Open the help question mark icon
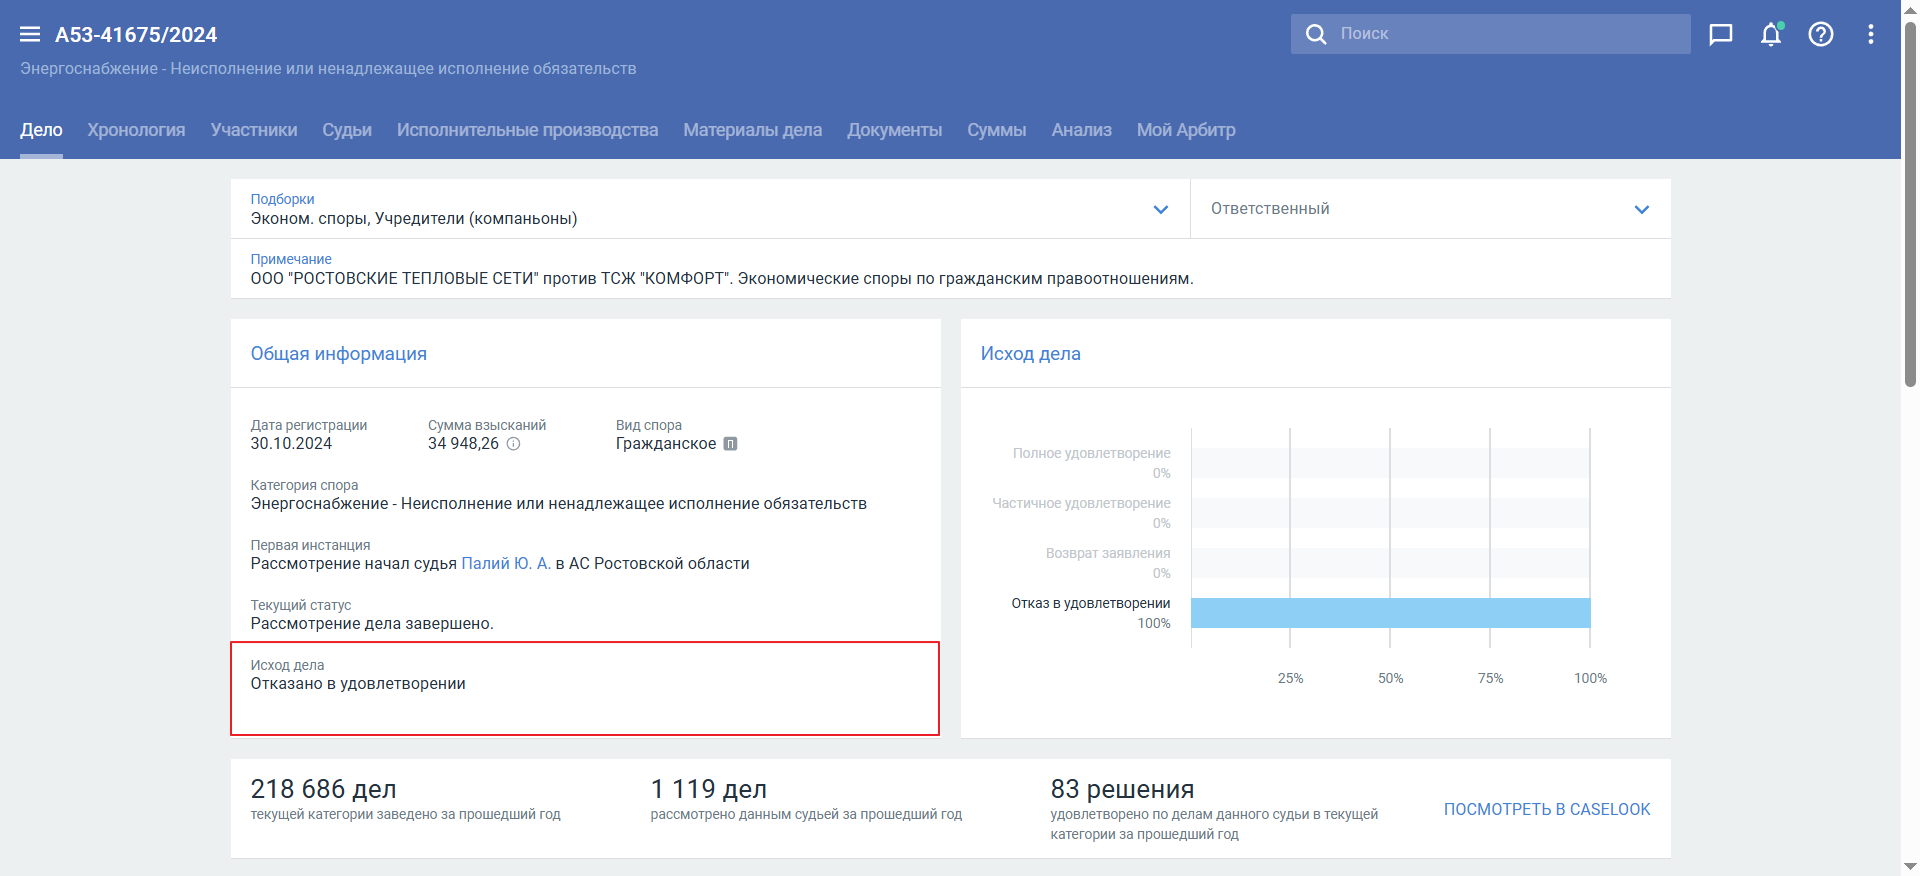Screen dimensions: 1920x876 point(1820,34)
